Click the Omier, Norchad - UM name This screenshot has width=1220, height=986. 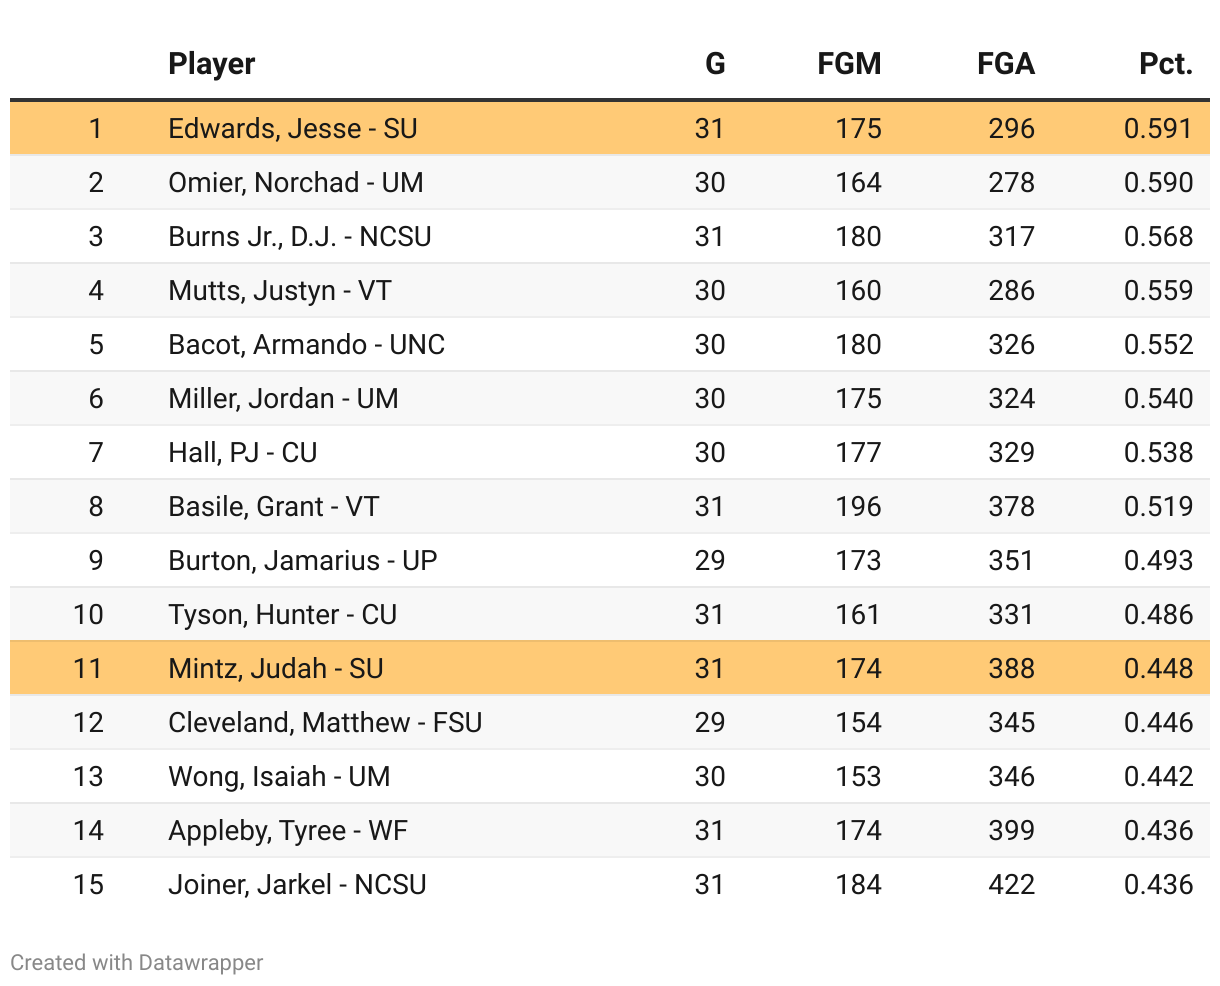pos(296,182)
